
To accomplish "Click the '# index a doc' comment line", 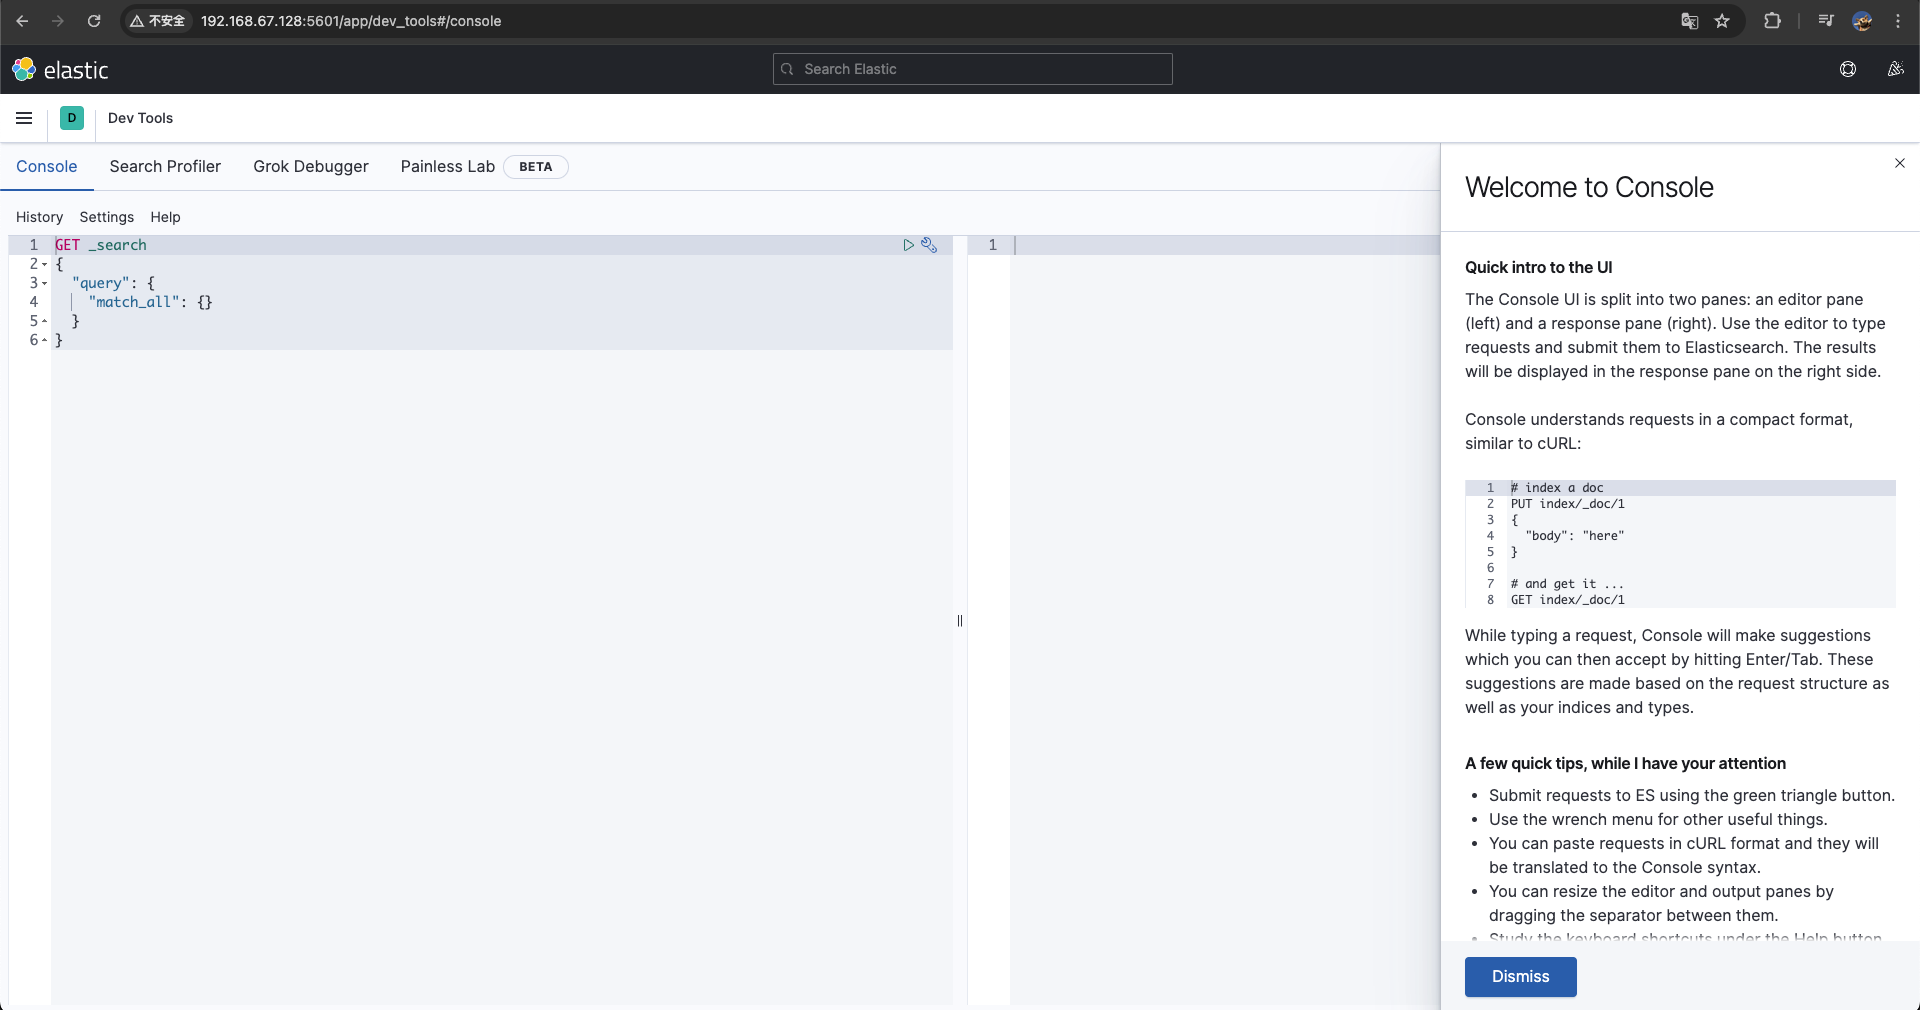I will (1557, 488).
